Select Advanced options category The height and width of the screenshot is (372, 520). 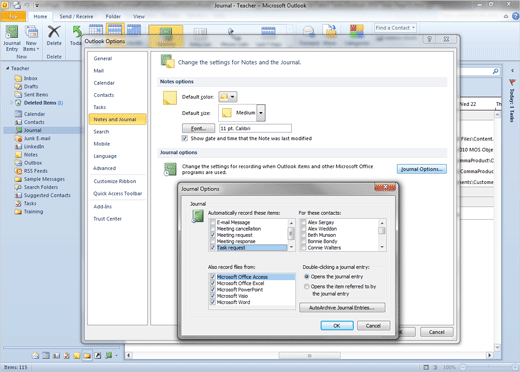[105, 168]
